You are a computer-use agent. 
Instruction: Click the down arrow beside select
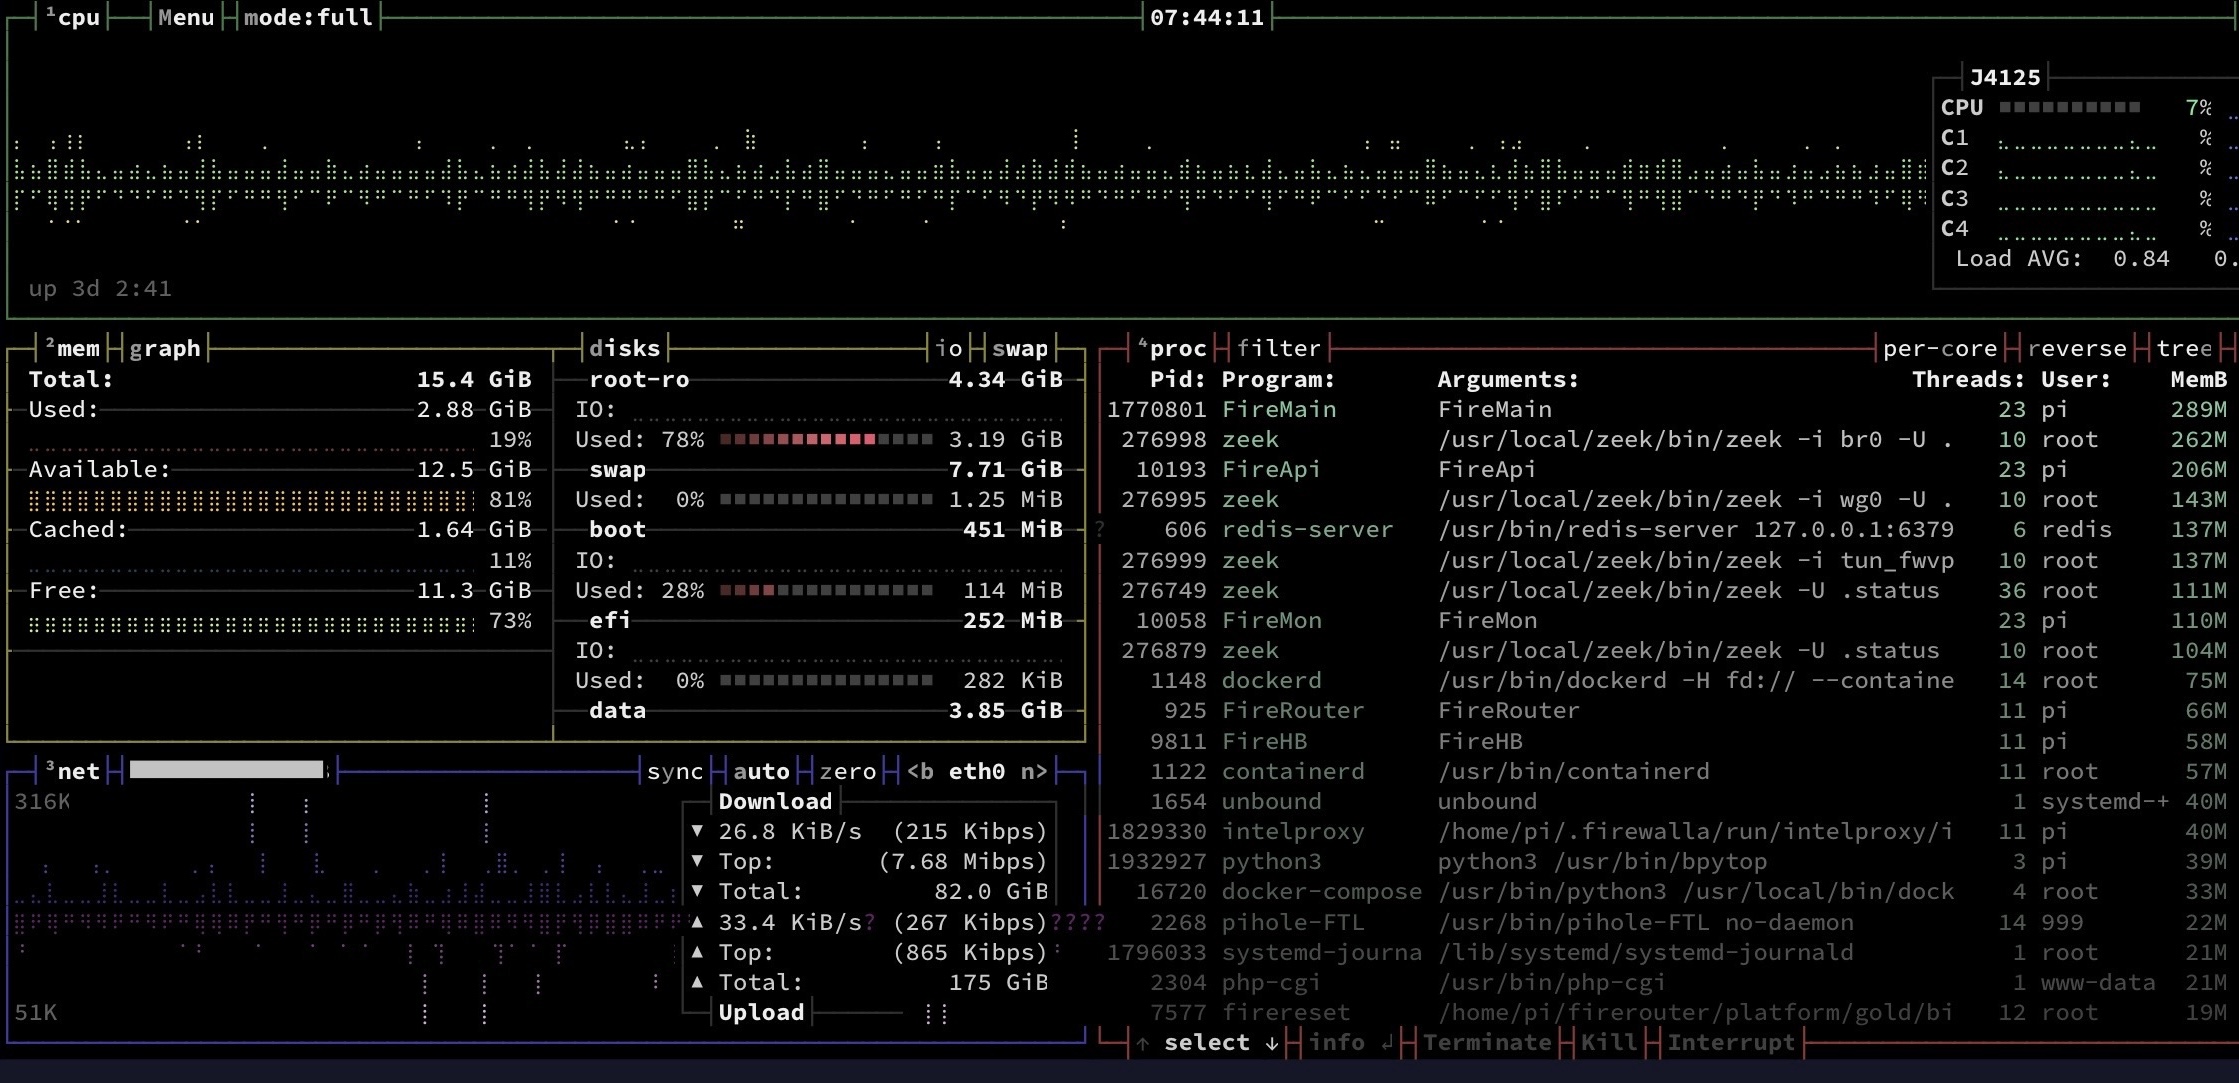click(x=1272, y=1043)
